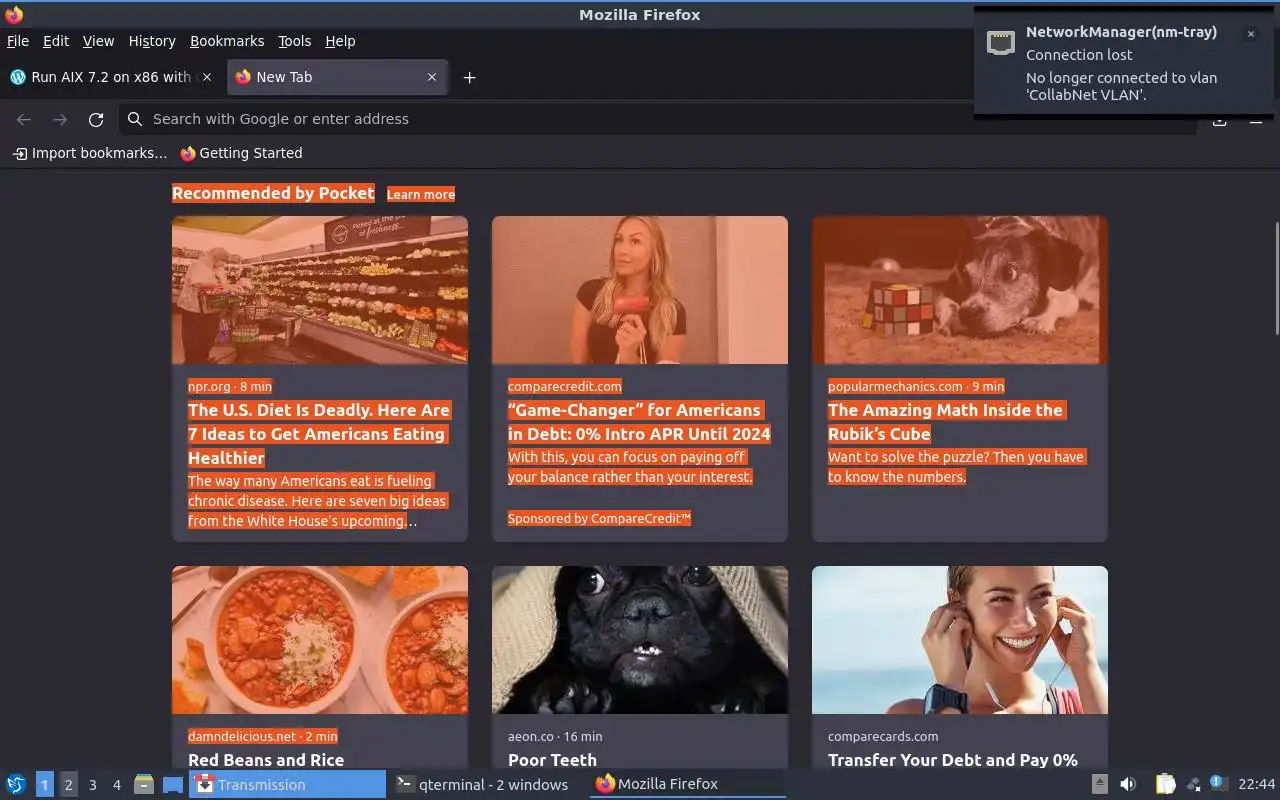Open the grocery store thumbnail story
This screenshot has width=1280, height=800.
(x=320, y=290)
